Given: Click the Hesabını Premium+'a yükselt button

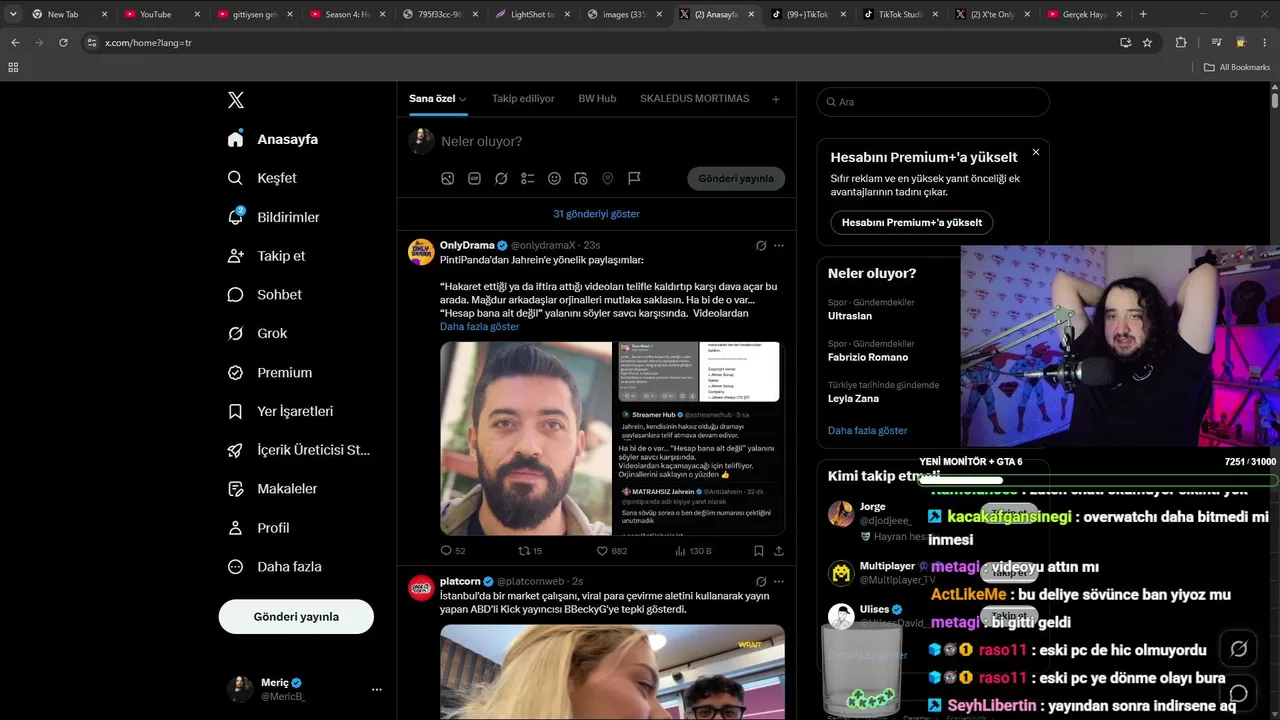Looking at the screenshot, I should pyautogui.click(x=912, y=223).
